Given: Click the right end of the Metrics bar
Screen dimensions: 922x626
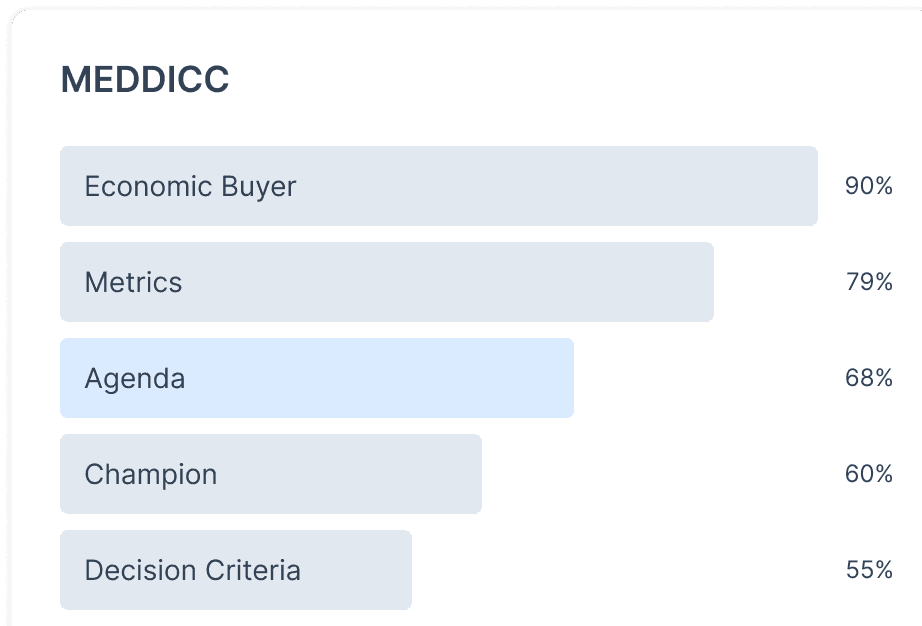Looking at the screenshot, I should [702, 282].
